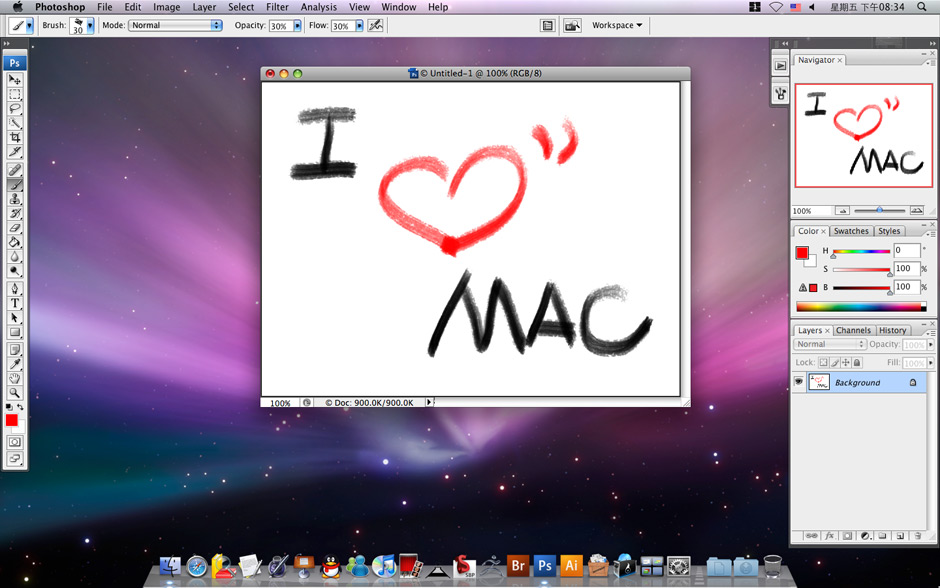The height and width of the screenshot is (588, 940).
Task: Select the History Brush tool
Action: pyautogui.click(x=14, y=213)
